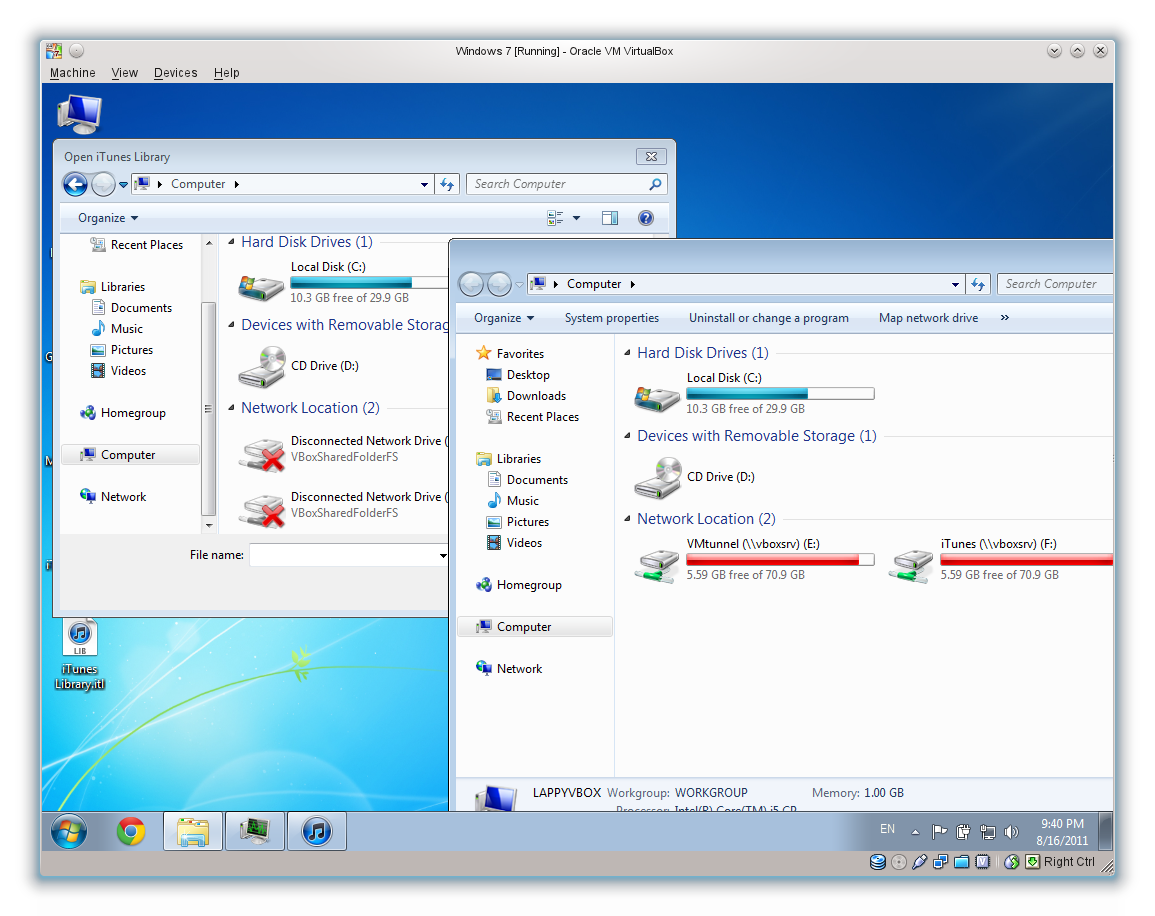This screenshot has height=916, width=1155.
Task: Click the Search Computer field in the dialog
Action: coord(567,184)
